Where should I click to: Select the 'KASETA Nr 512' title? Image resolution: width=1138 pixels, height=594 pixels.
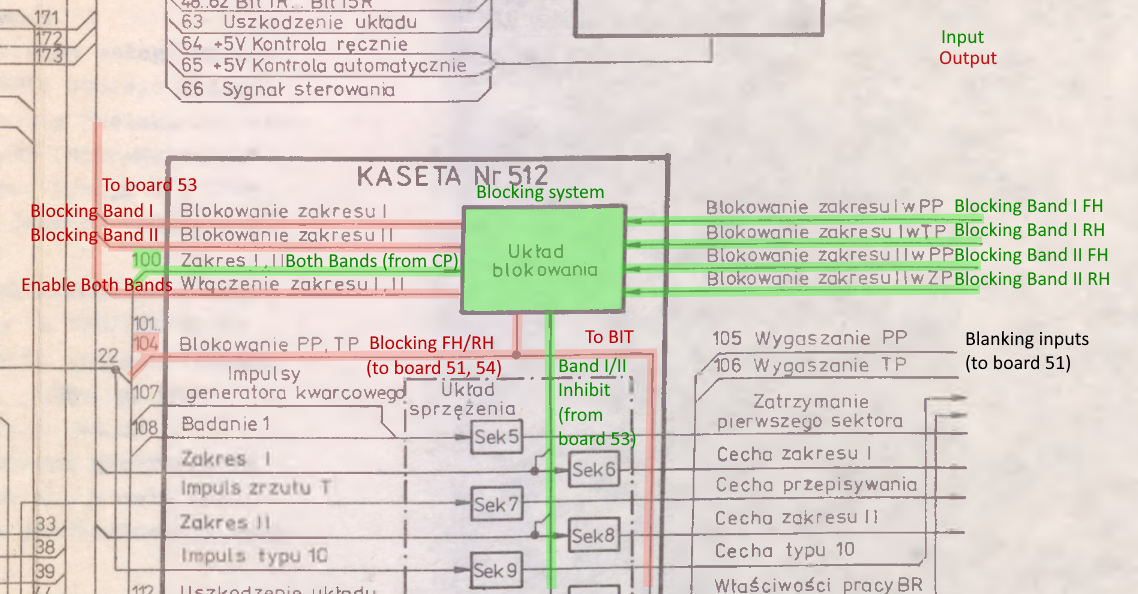[451, 176]
